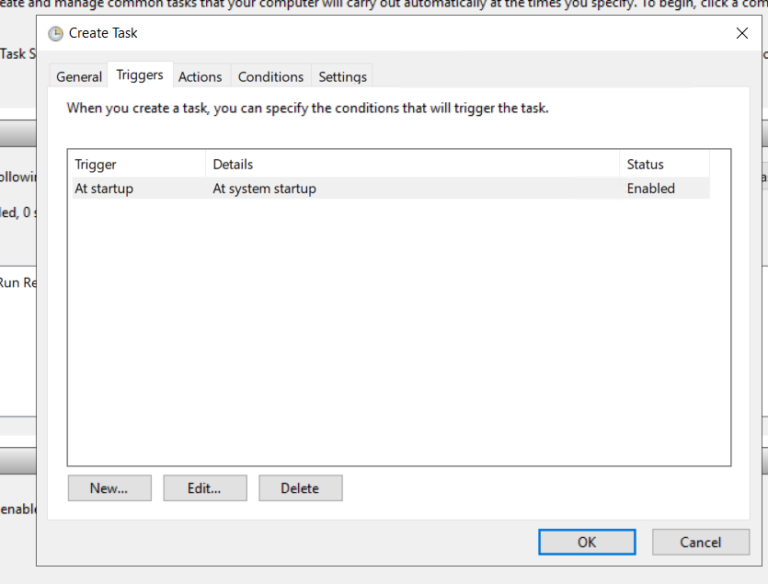Image resolution: width=768 pixels, height=584 pixels.
Task: Close the Create Task dialog
Action: pyautogui.click(x=742, y=33)
